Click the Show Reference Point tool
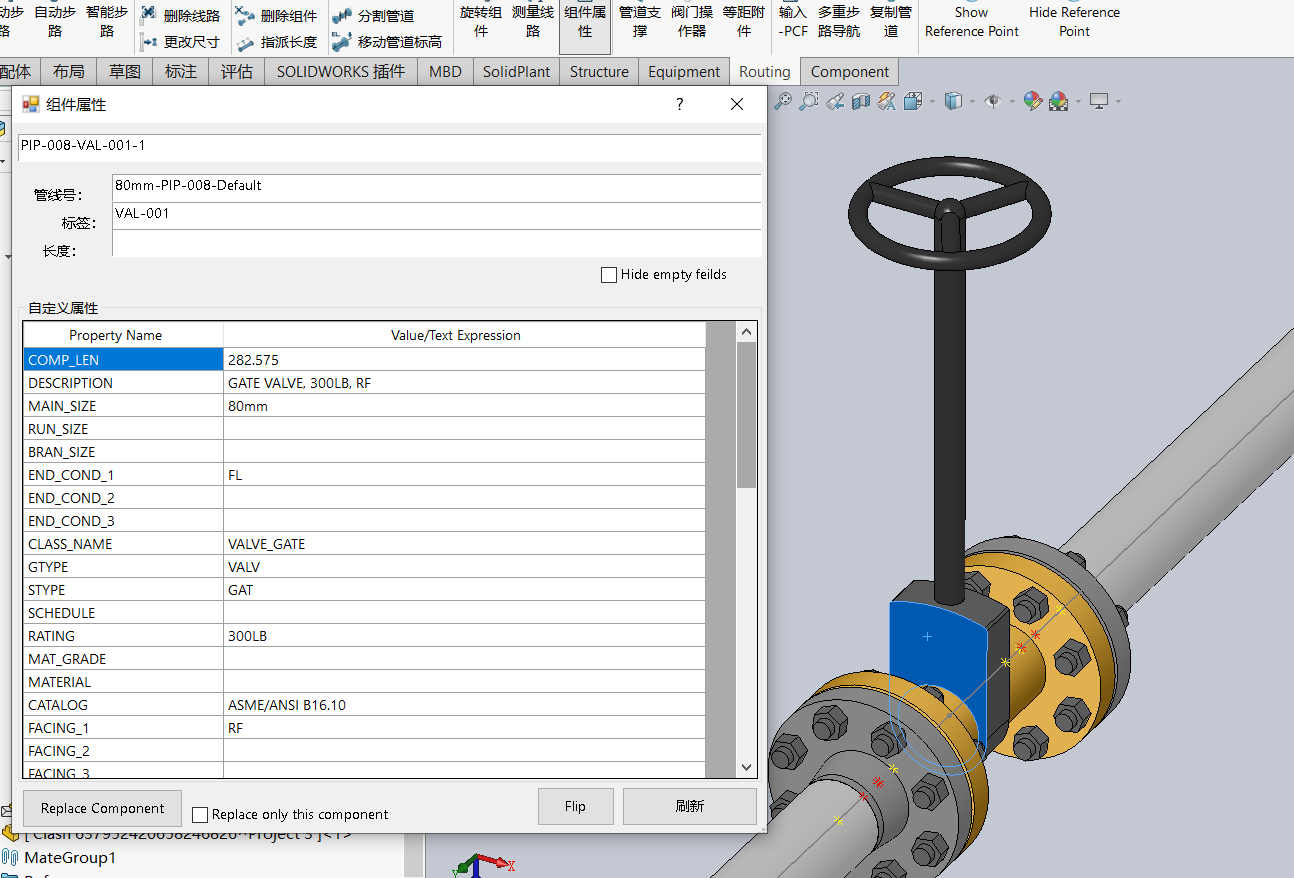 [972, 21]
